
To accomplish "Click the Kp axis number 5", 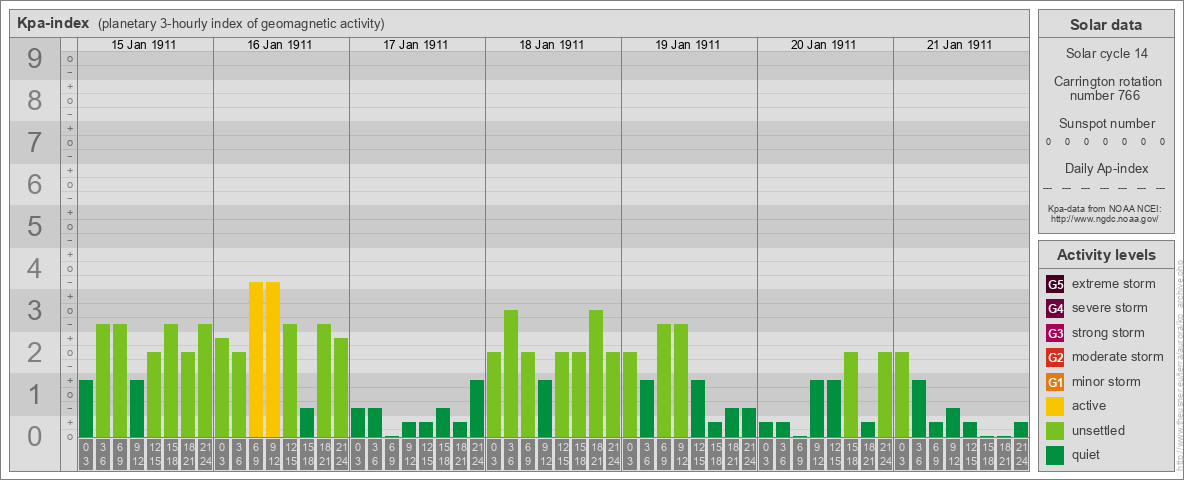I will 35,226.
